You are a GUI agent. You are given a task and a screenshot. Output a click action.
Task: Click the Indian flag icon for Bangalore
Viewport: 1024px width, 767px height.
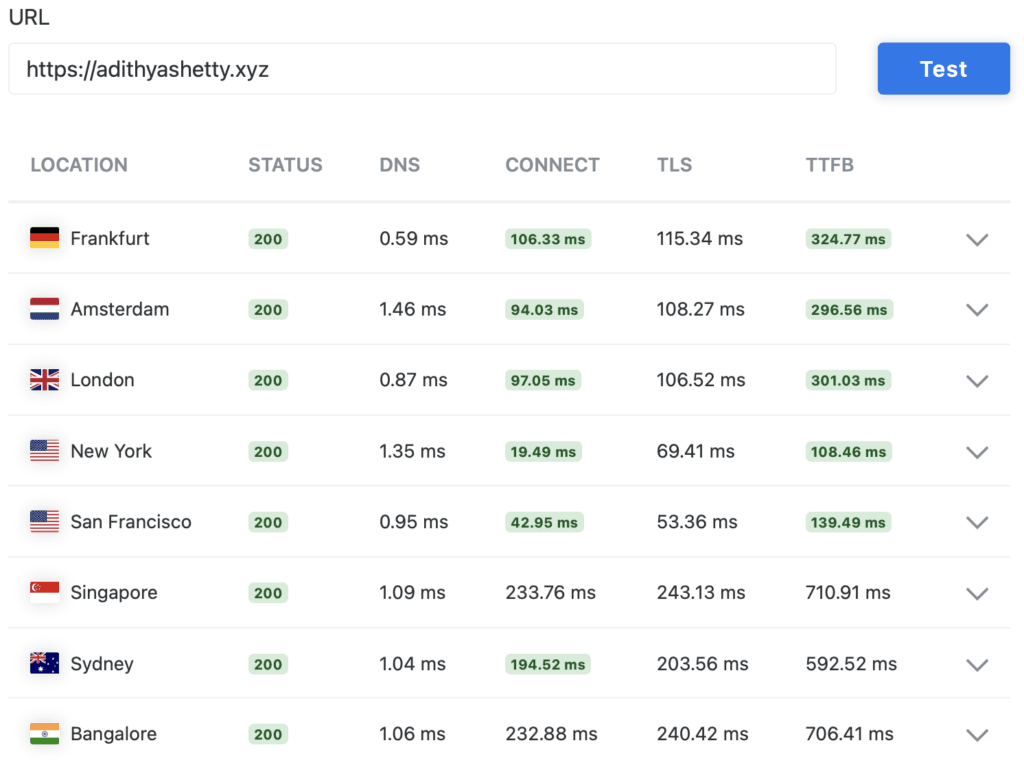coord(44,734)
